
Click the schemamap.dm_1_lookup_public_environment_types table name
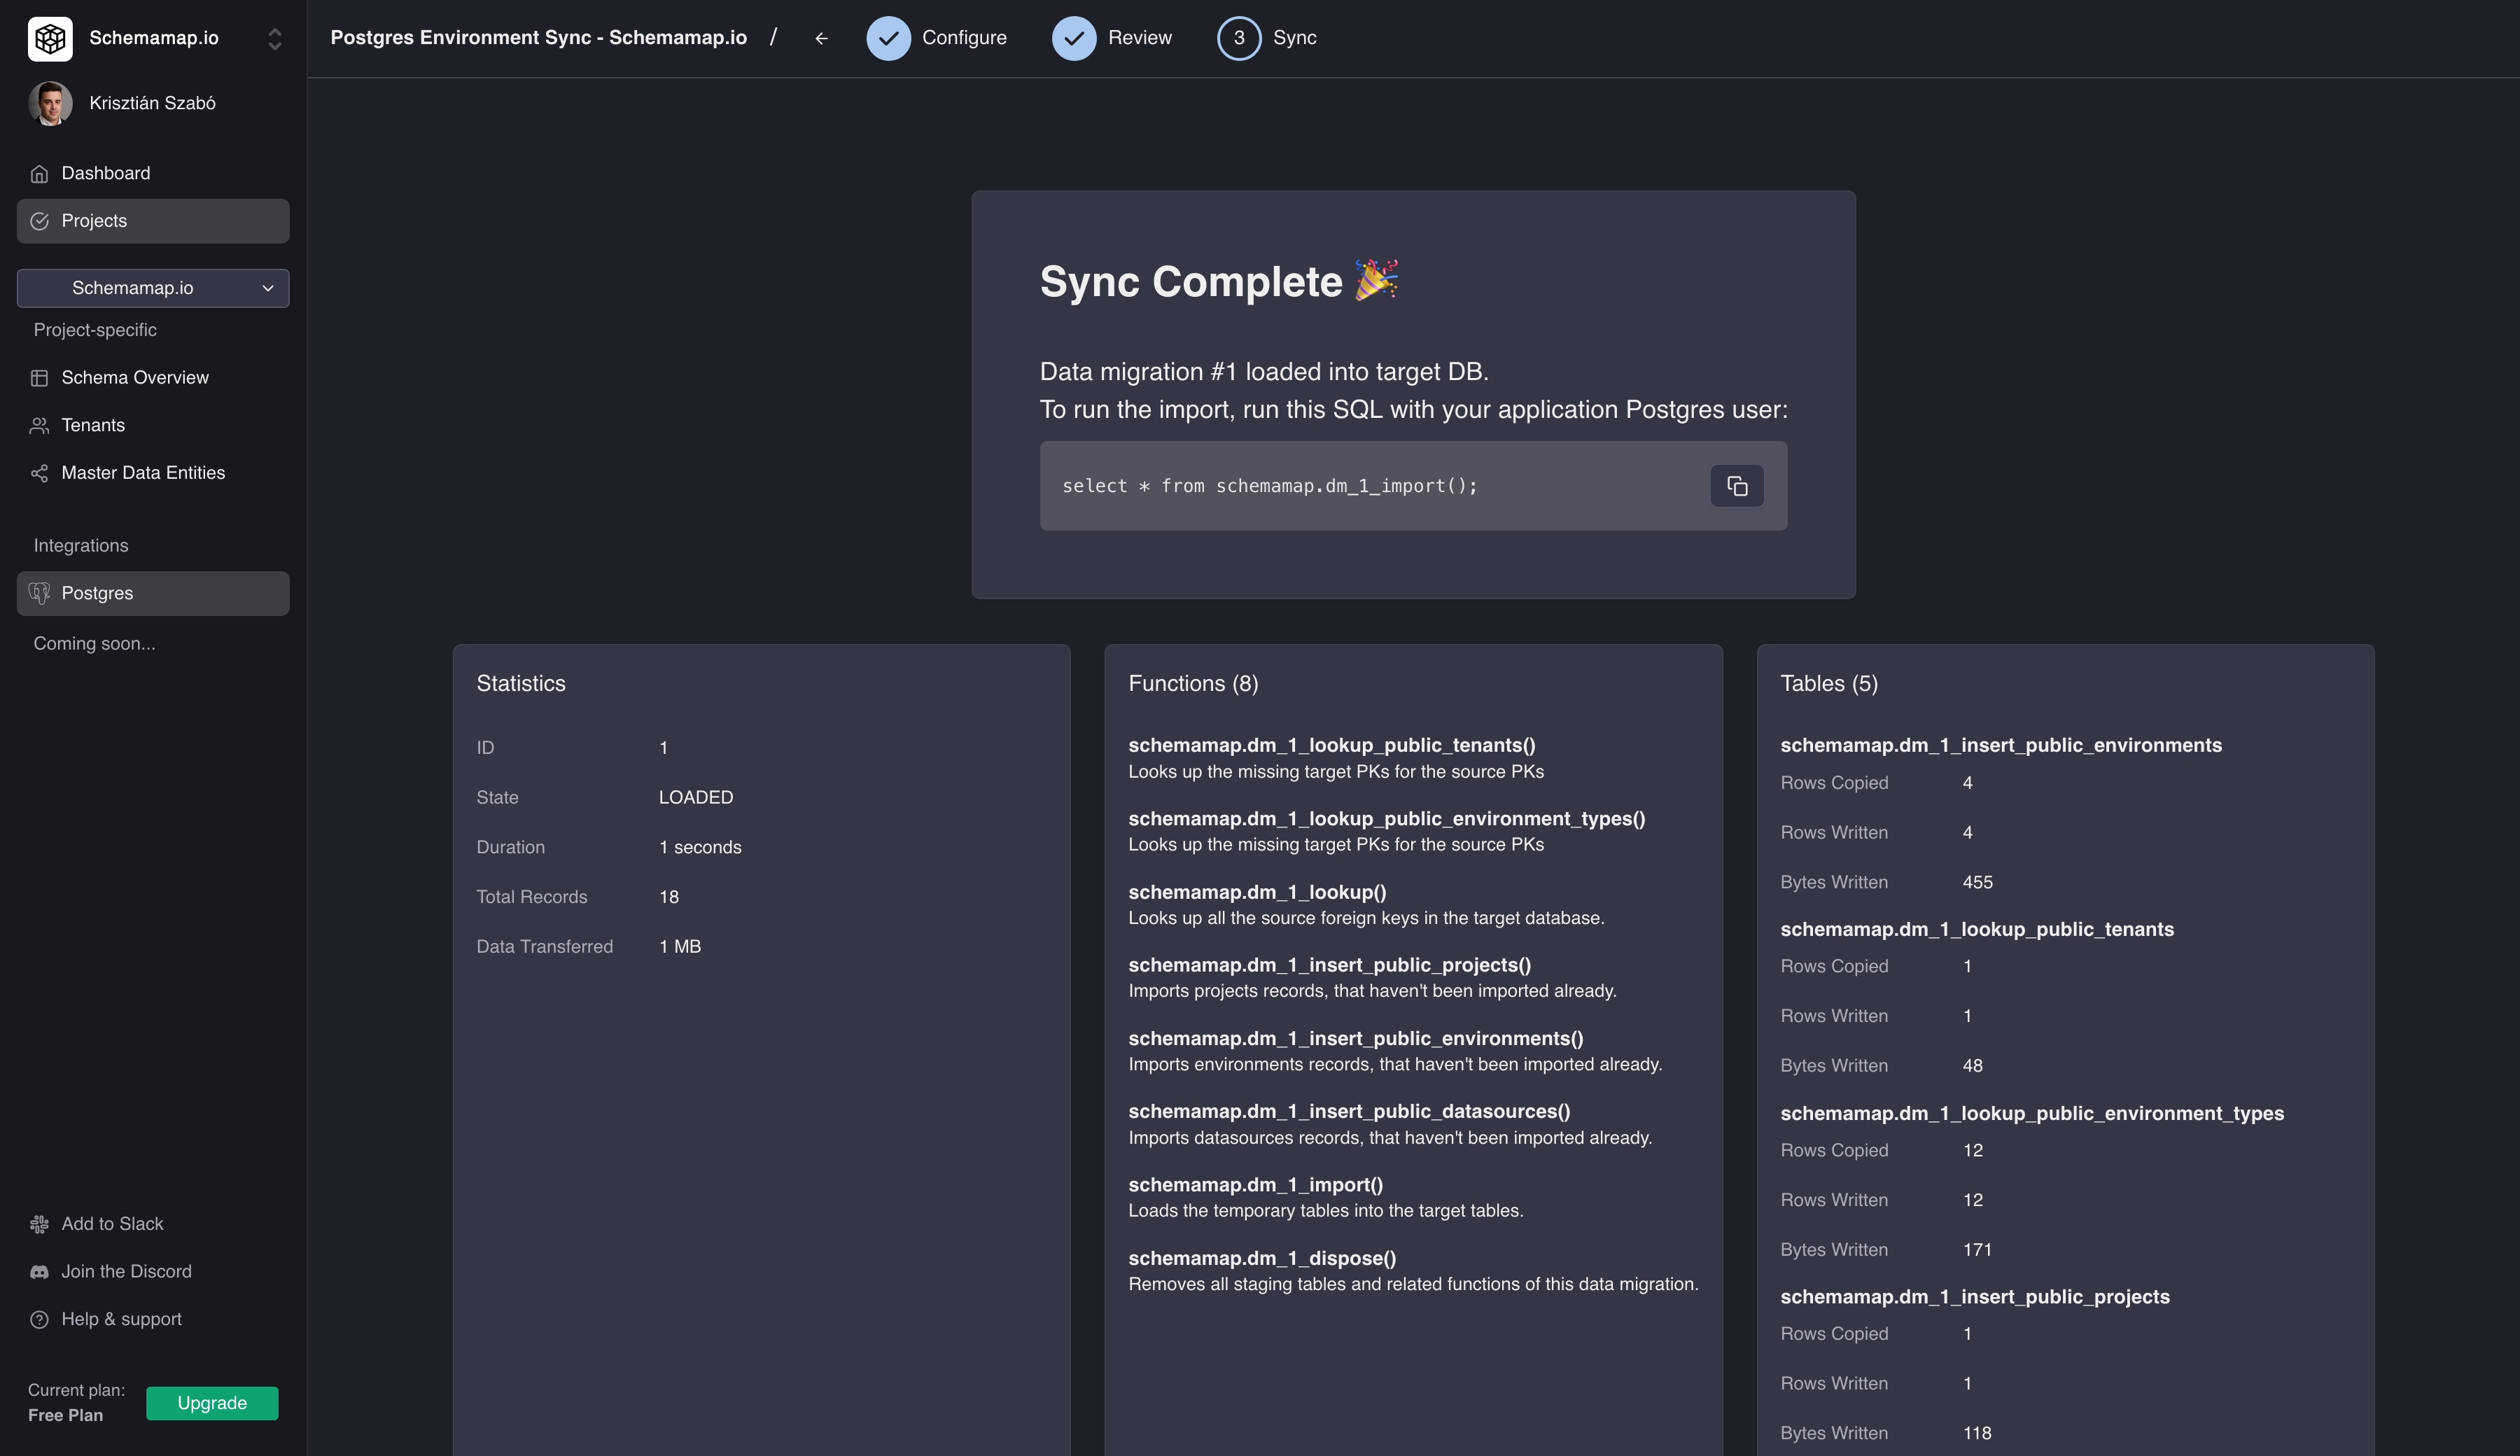coord(2032,1113)
